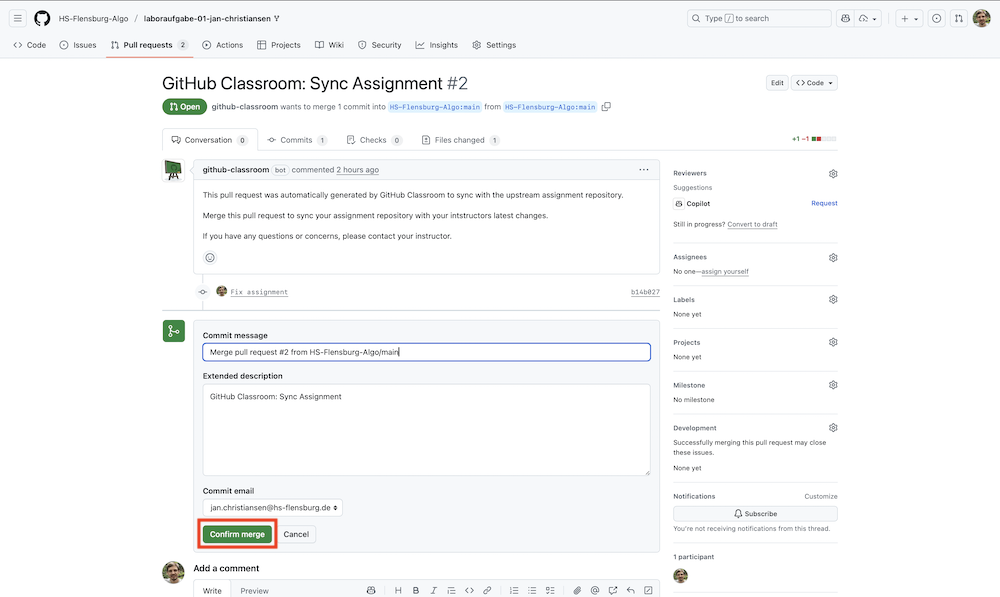This screenshot has height=597, width=1000.
Task: Expand the create new plus dropdown
Action: [909, 18]
